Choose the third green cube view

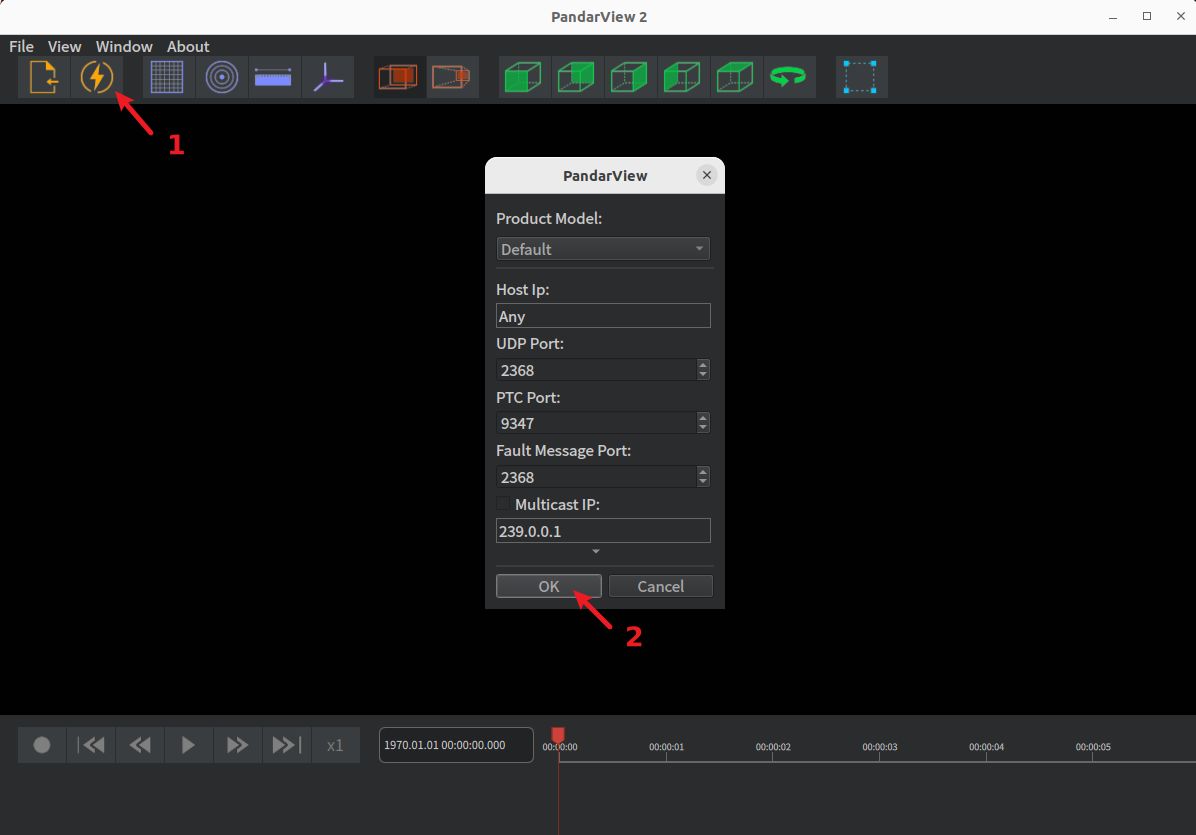(629, 77)
